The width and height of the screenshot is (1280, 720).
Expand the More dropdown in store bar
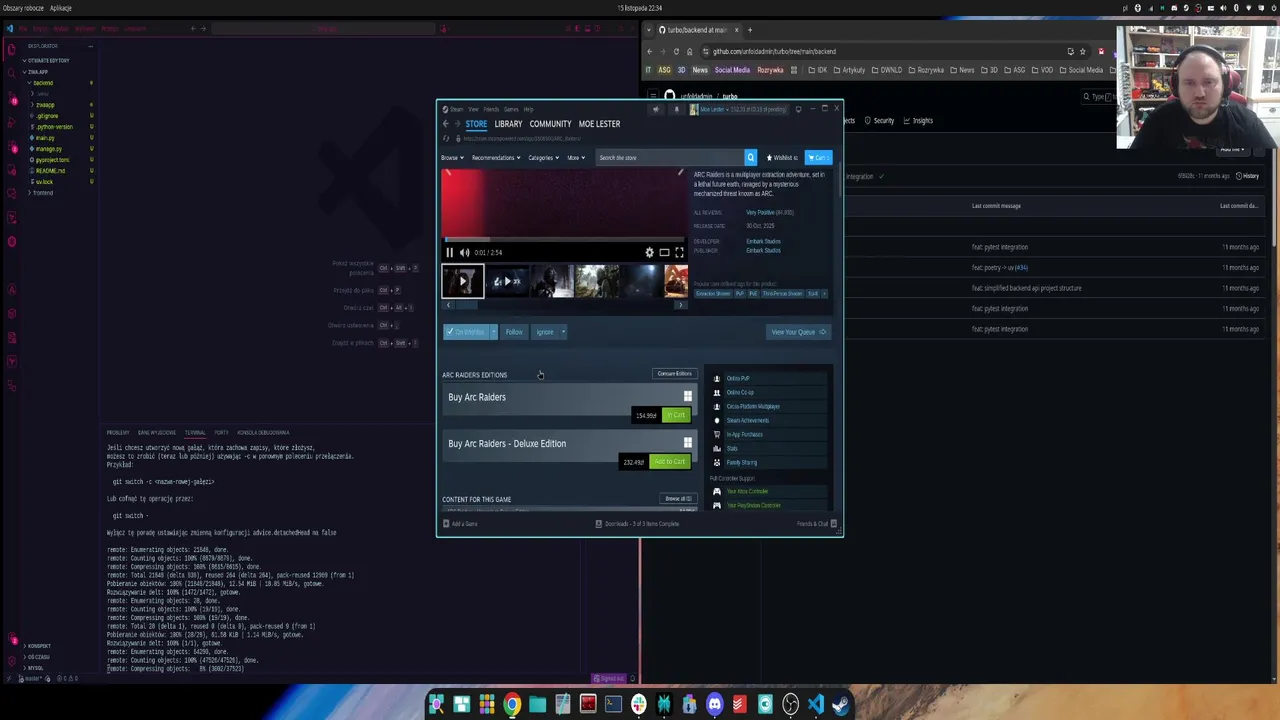pos(576,157)
